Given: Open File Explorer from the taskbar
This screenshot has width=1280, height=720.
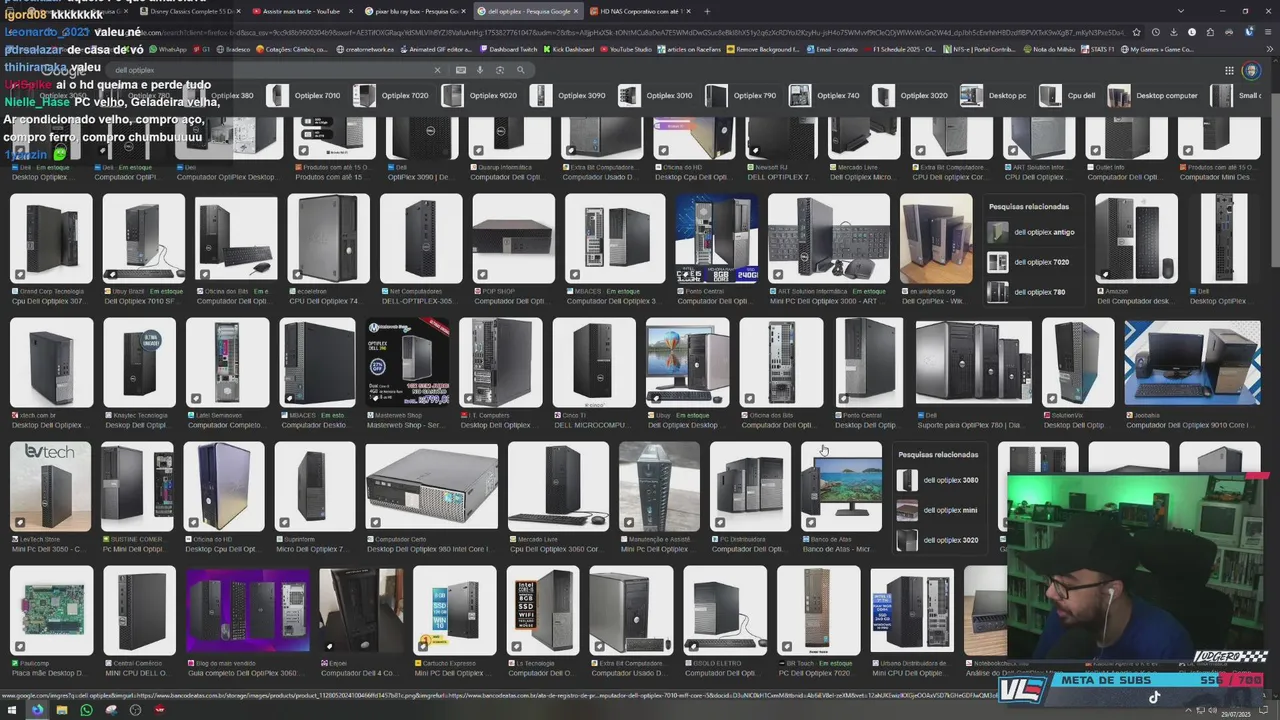Looking at the screenshot, I should [x=62, y=710].
